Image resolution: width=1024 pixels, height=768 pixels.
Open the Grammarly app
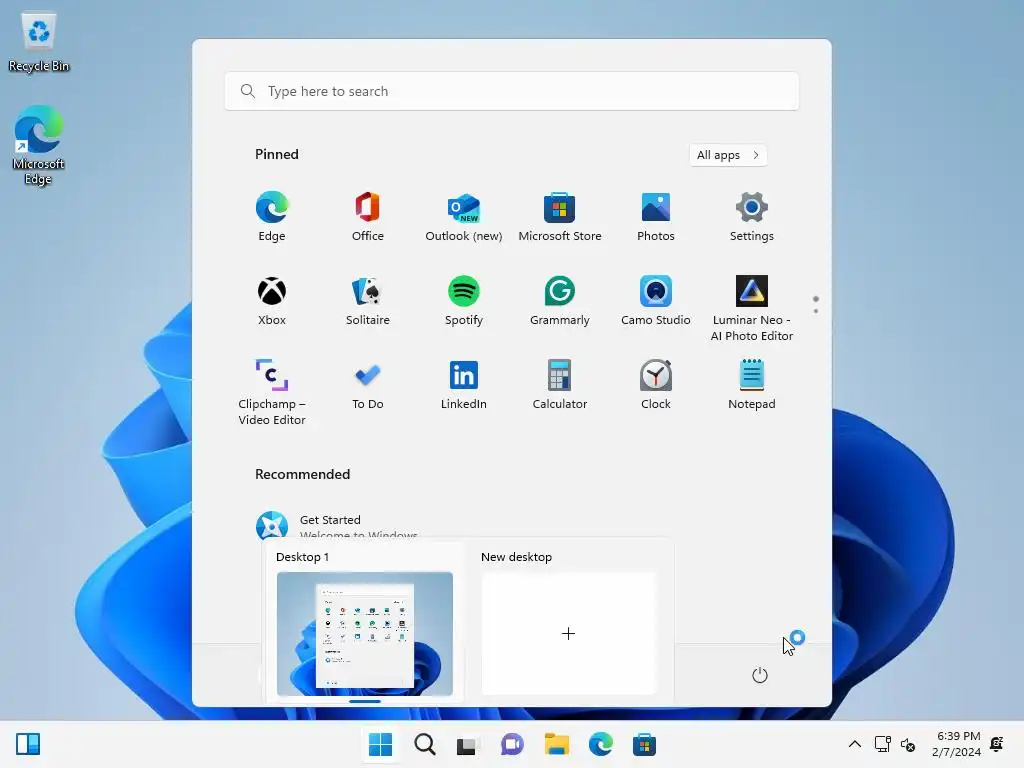coord(560,300)
